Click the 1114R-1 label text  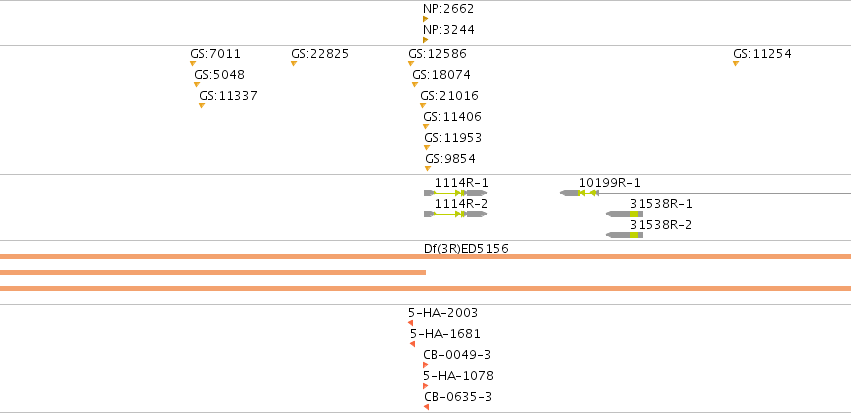pyautogui.click(x=461, y=183)
